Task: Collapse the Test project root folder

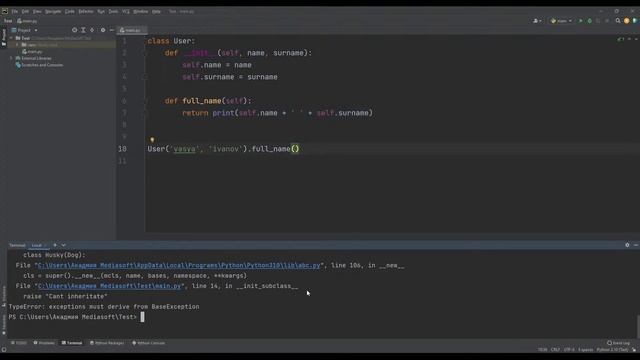Action: pyautogui.click(x=11, y=38)
